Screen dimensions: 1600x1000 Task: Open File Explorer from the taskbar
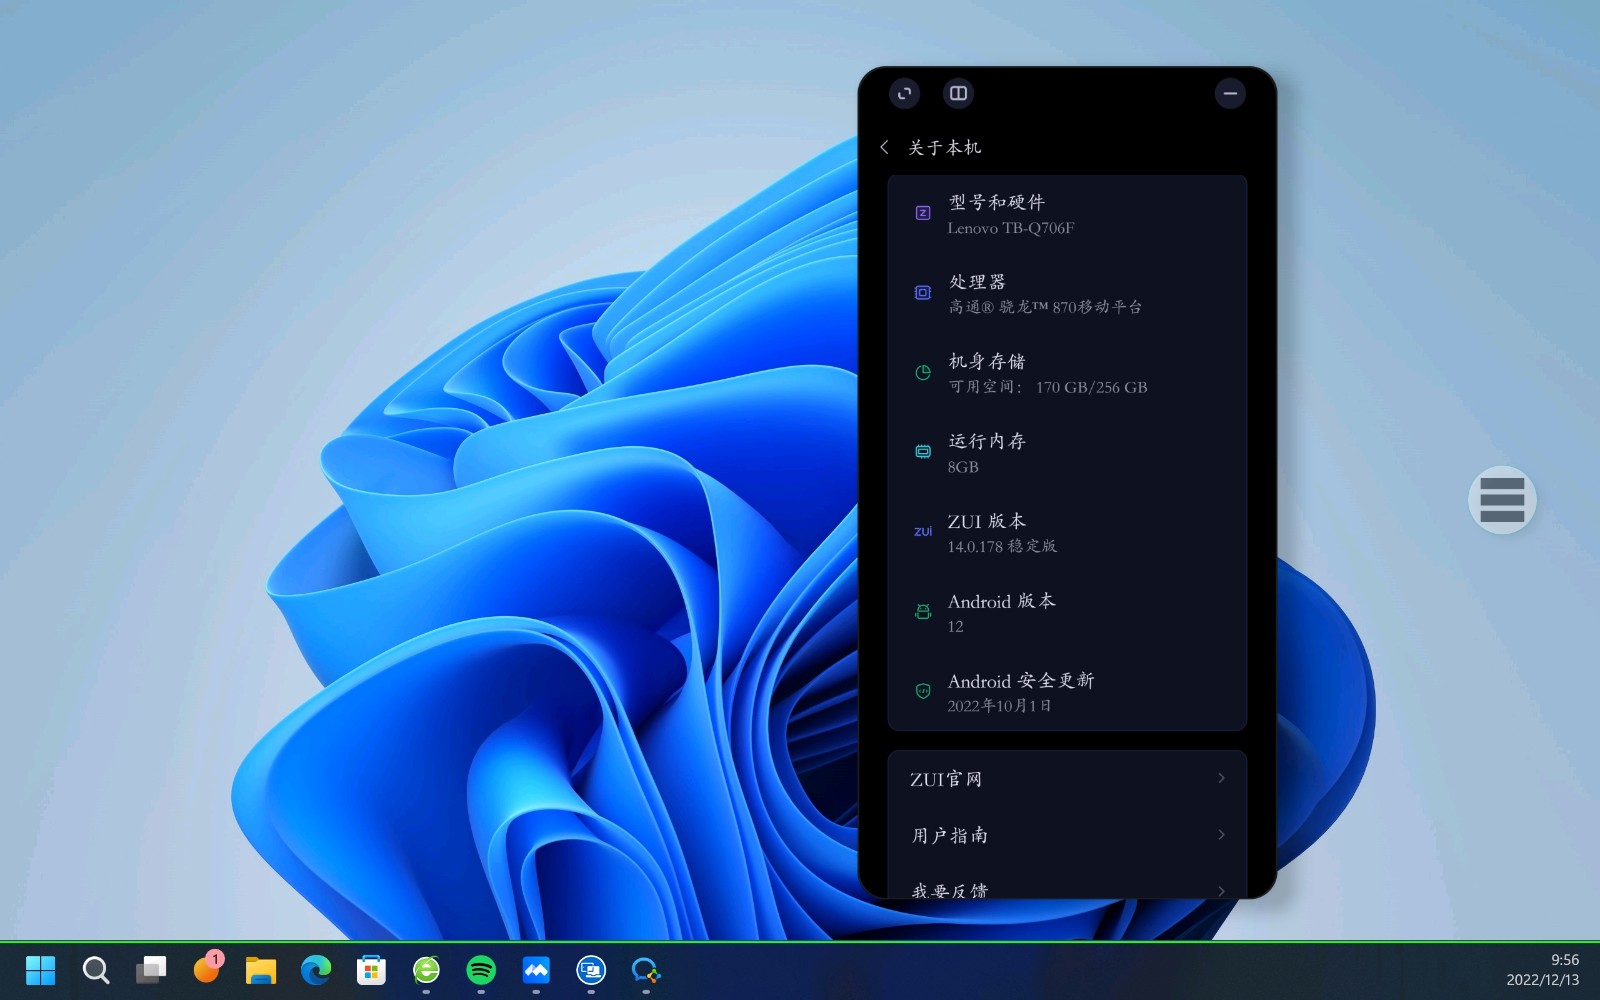[x=261, y=970]
